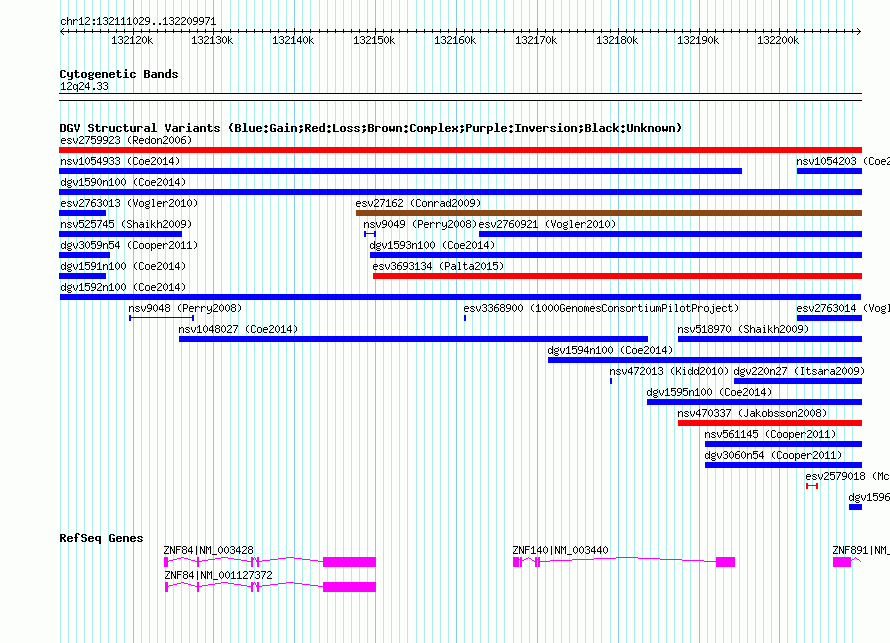Open the dgv220n27 (Itsara2009) variant label
Screen dimensions: 890x643
[799, 371]
